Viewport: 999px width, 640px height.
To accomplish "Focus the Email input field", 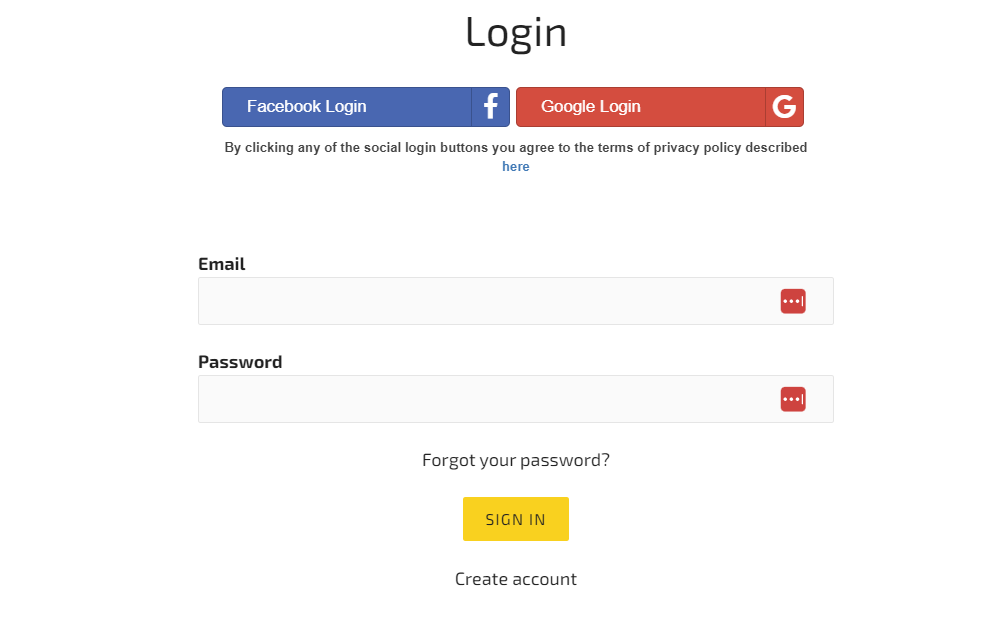I will tap(480, 301).
